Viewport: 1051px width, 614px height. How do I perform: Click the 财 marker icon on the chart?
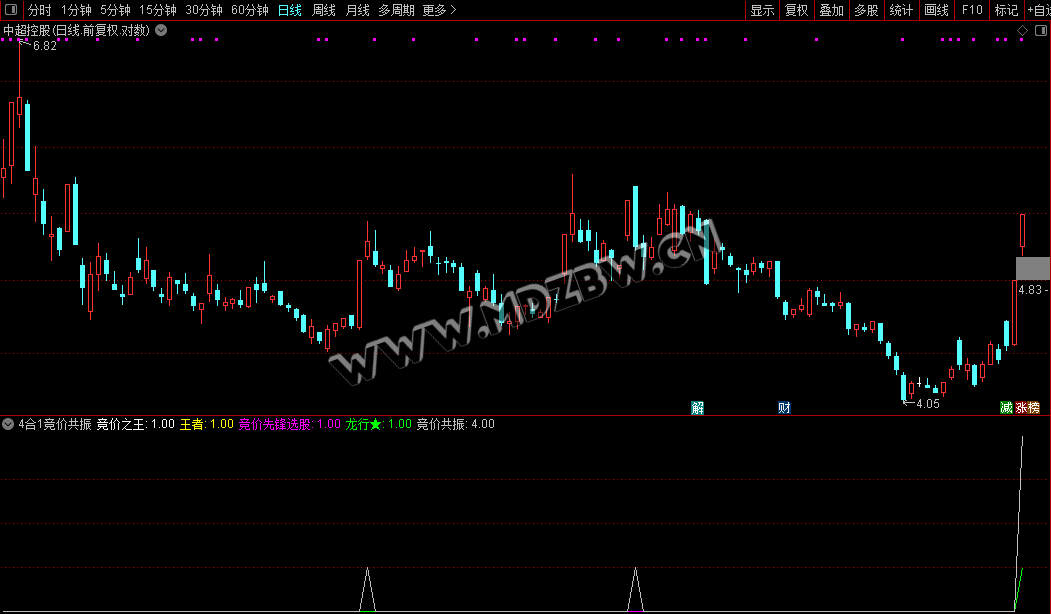784,408
